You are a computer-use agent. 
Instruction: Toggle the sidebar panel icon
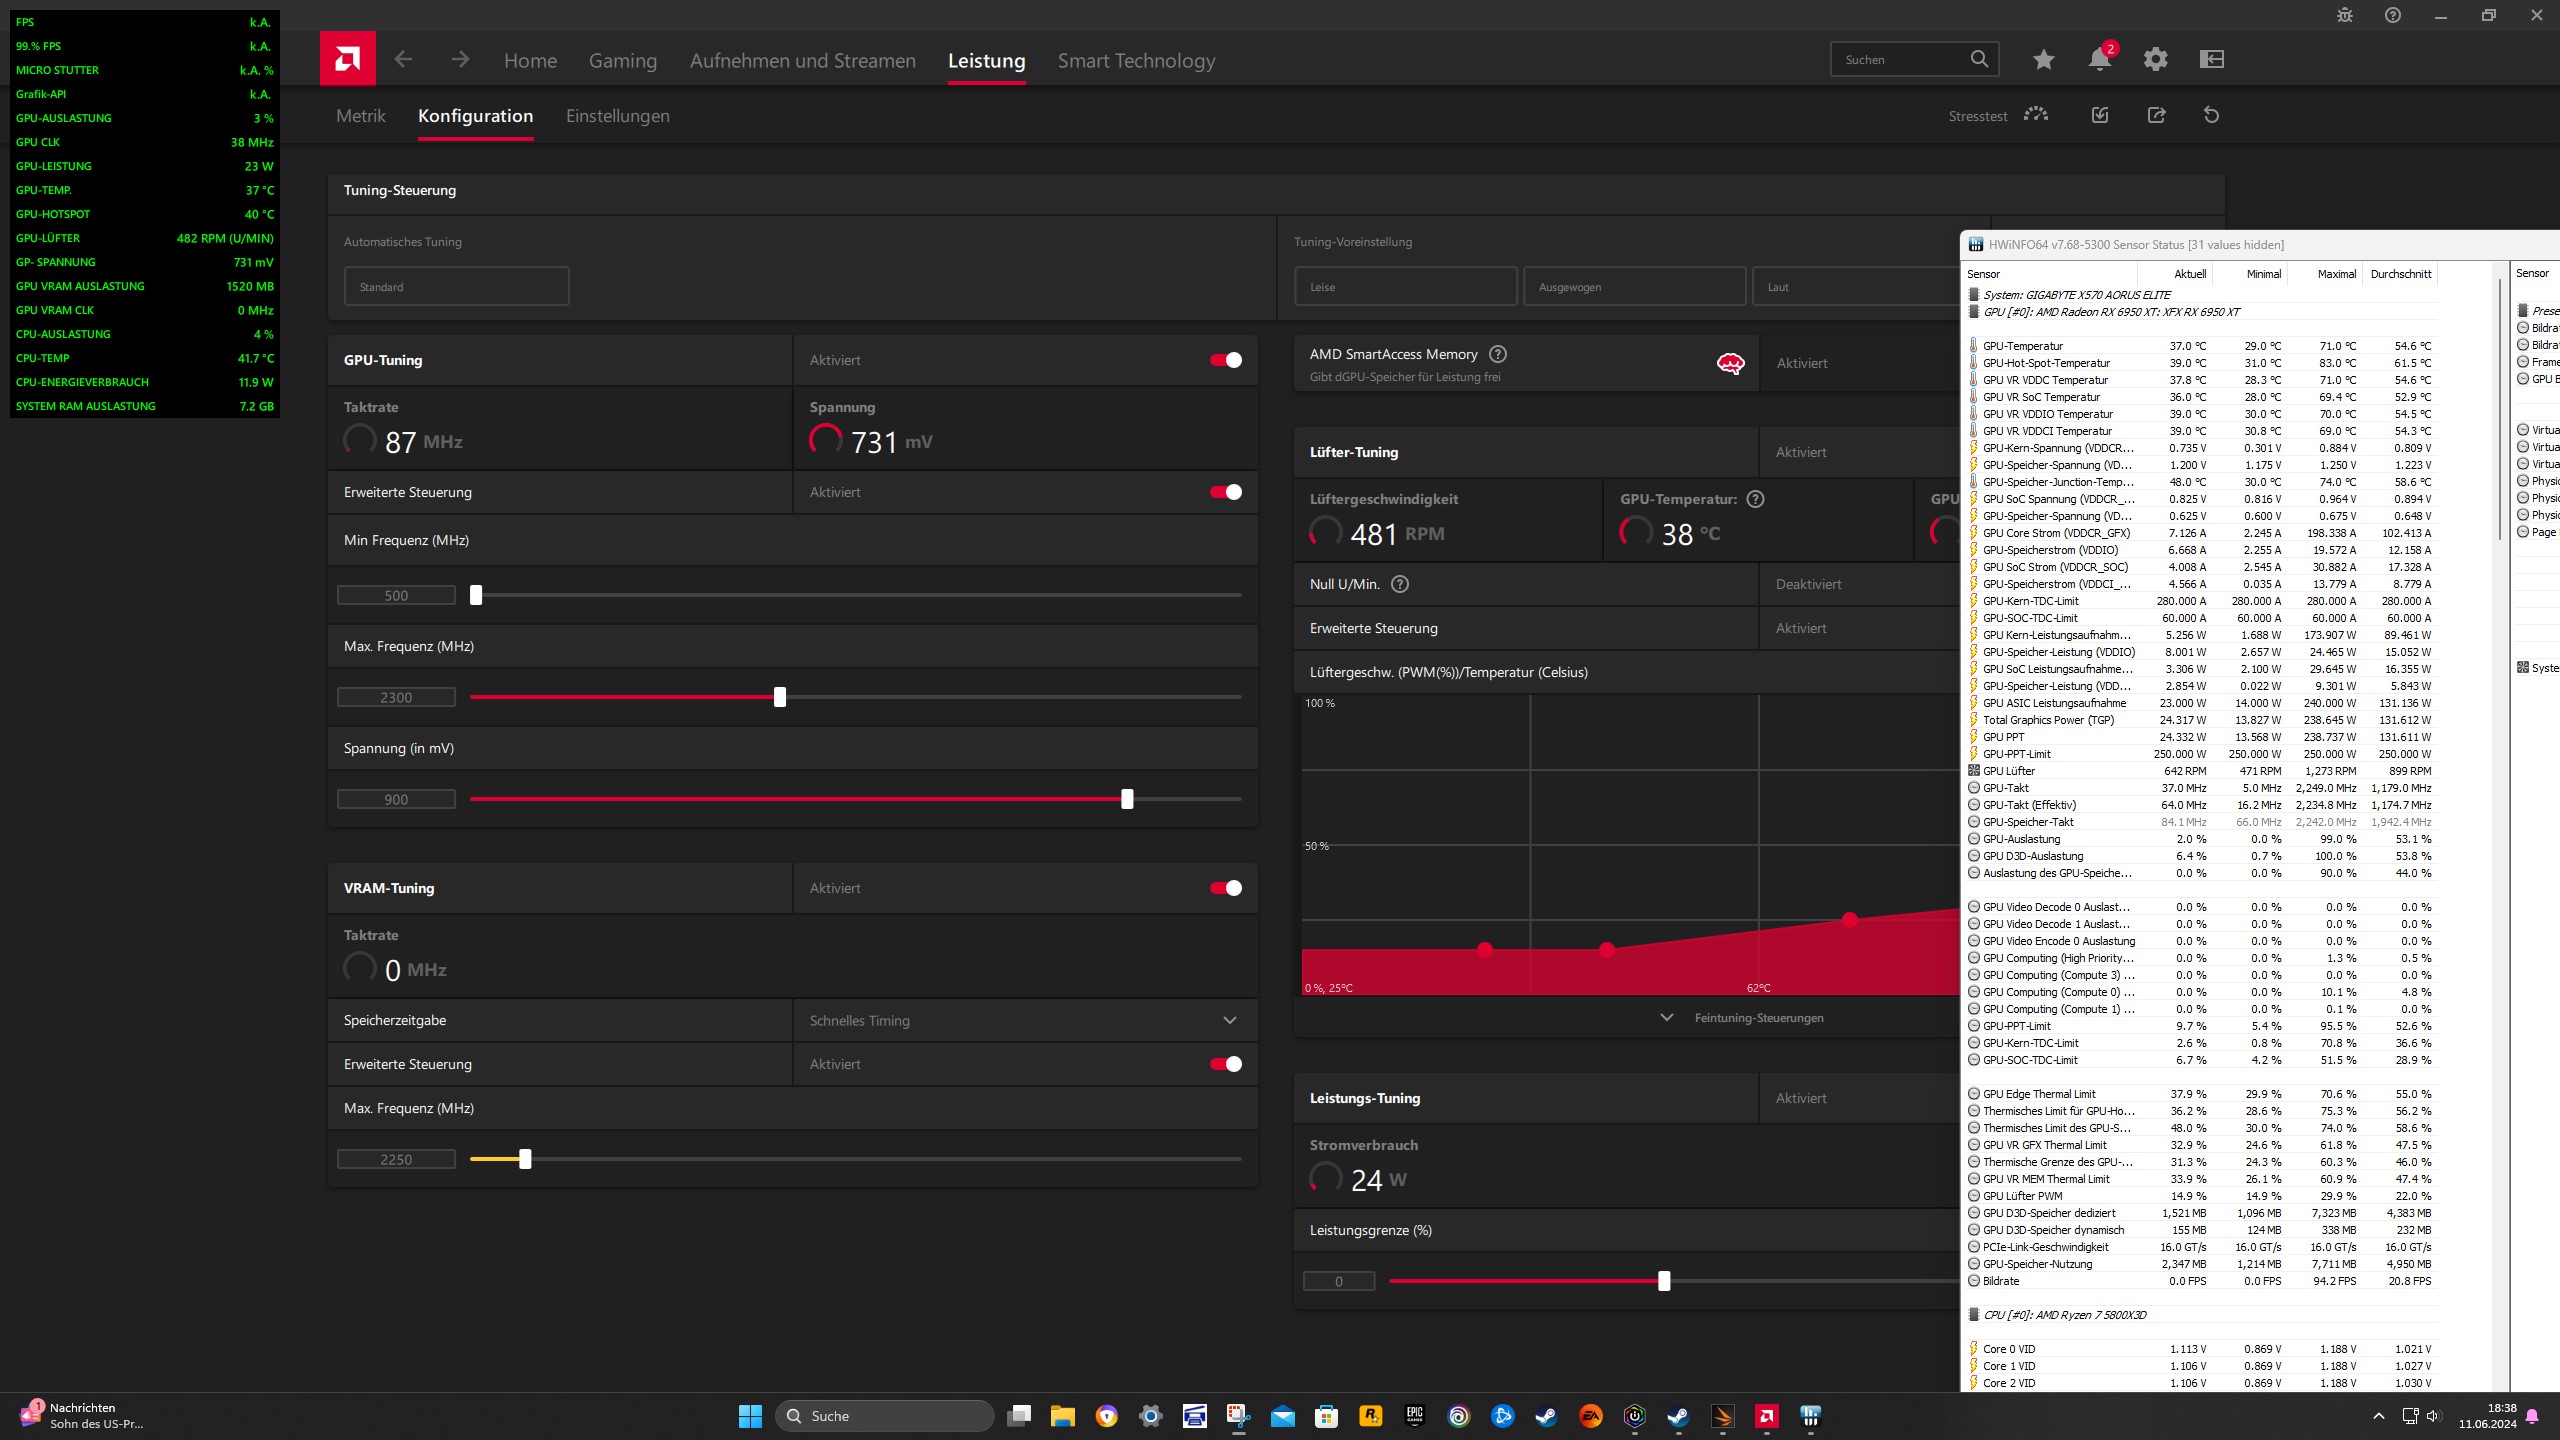[x=2212, y=60]
